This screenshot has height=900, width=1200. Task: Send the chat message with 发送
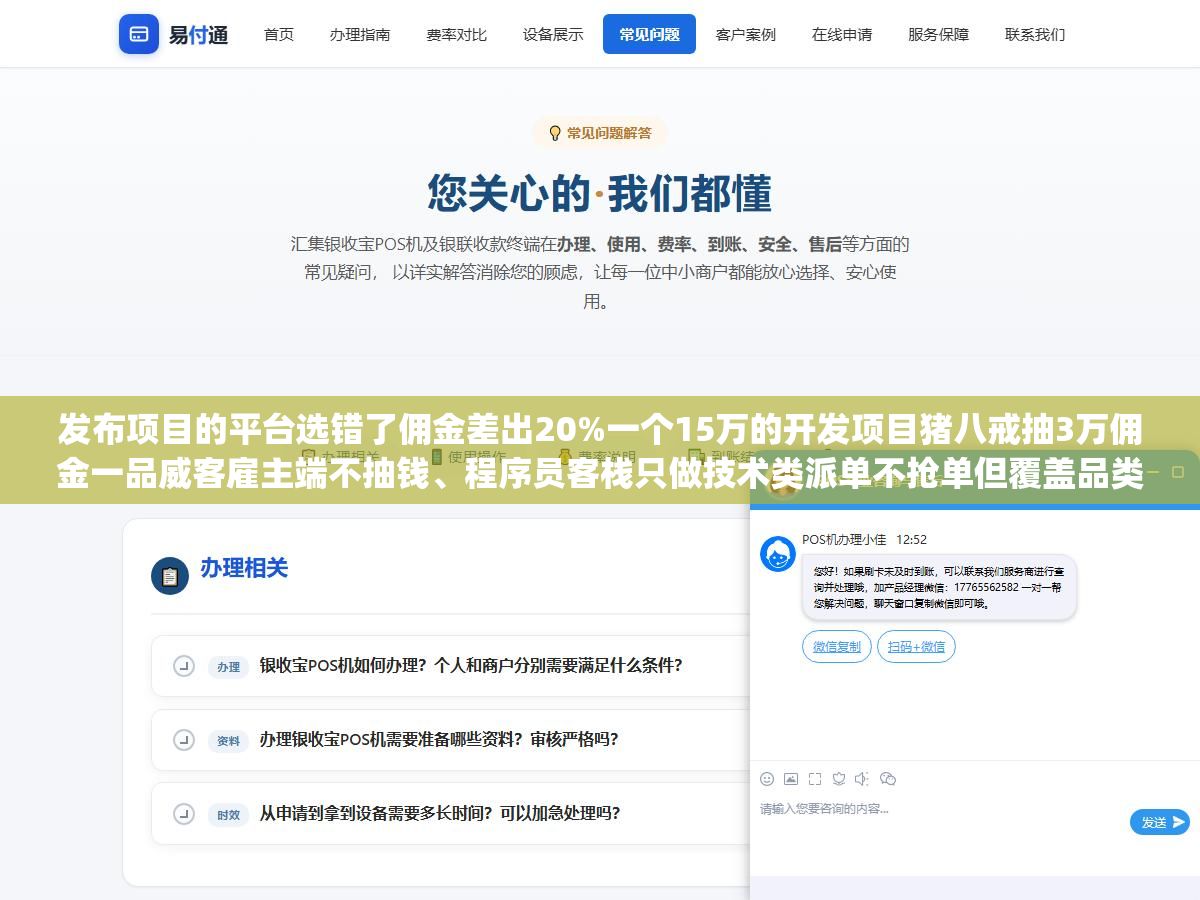pyautogui.click(x=1160, y=822)
